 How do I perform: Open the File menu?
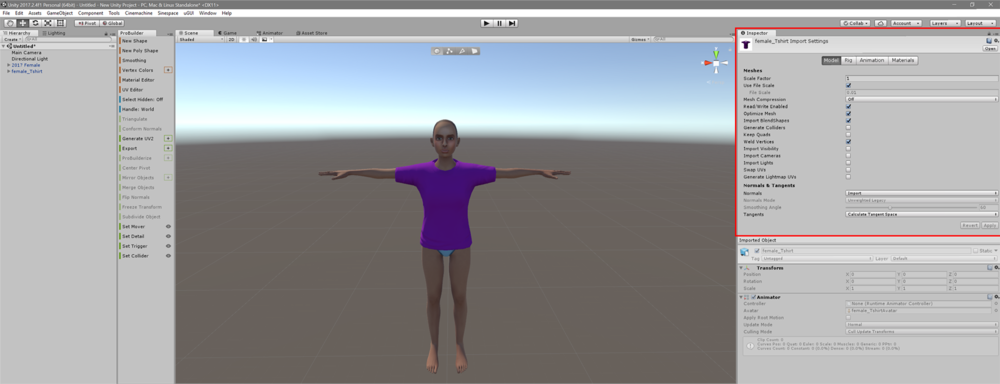point(6,13)
